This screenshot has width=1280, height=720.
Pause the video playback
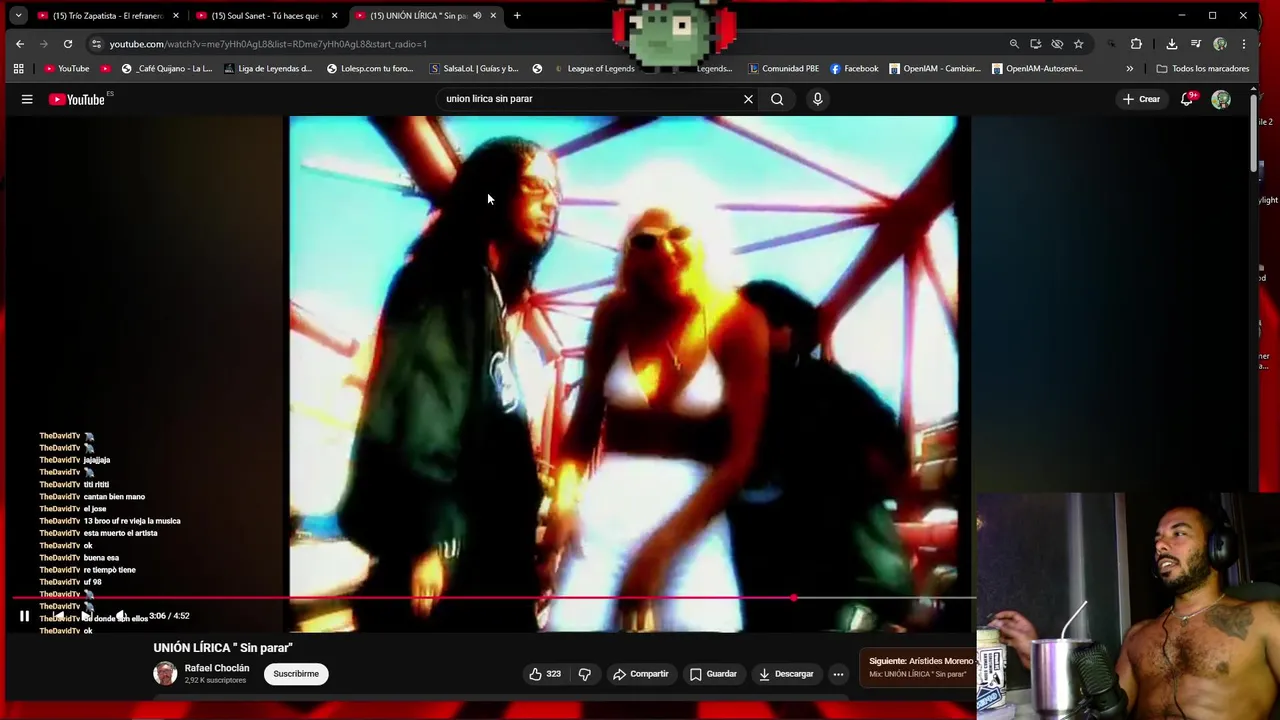(x=24, y=616)
